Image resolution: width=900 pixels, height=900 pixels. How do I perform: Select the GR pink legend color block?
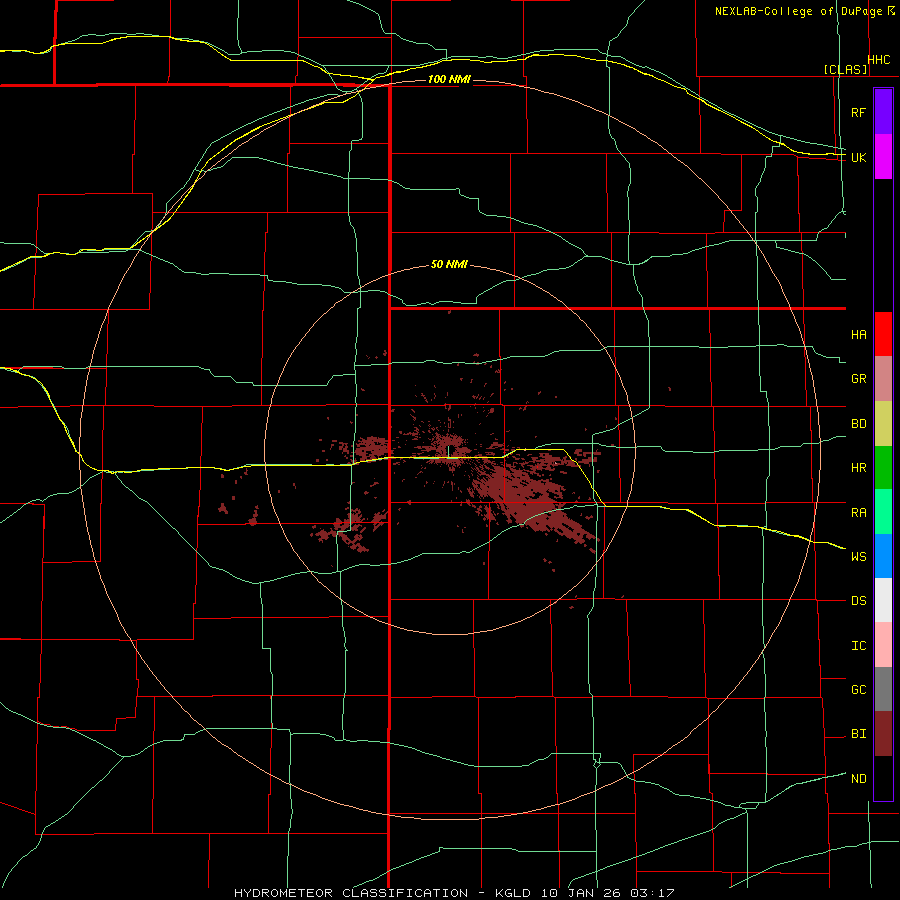point(883,379)
